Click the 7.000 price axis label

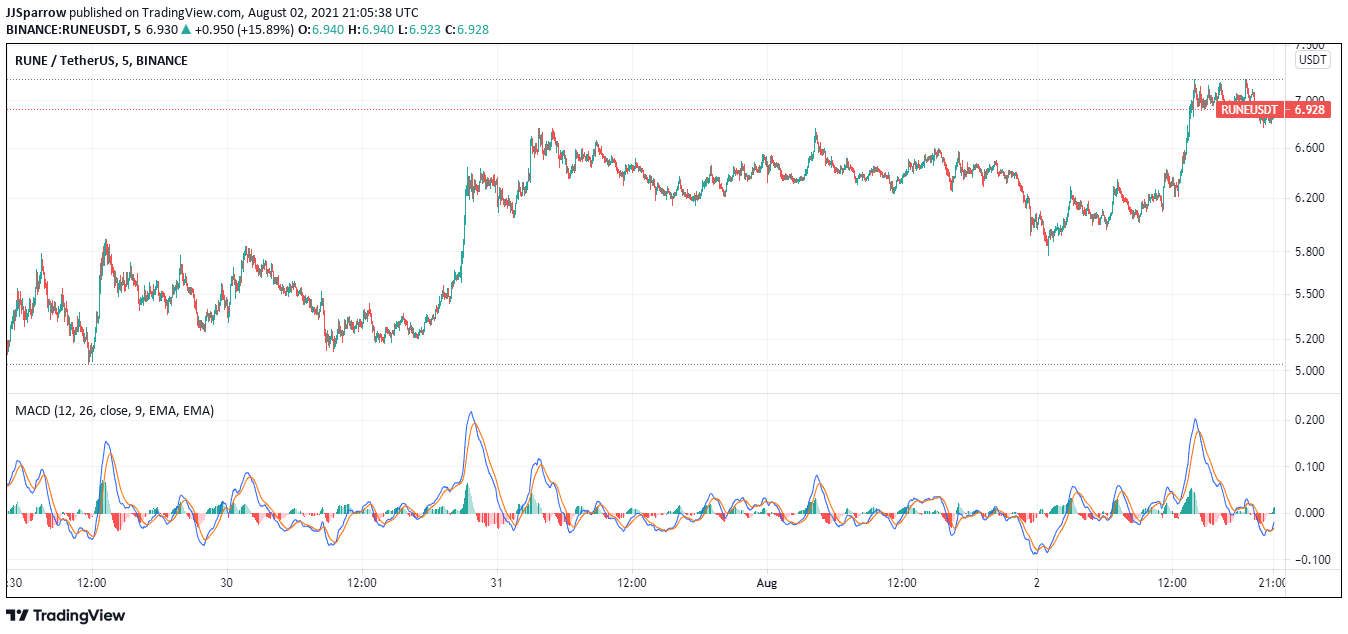click(x=1309, y=100)
